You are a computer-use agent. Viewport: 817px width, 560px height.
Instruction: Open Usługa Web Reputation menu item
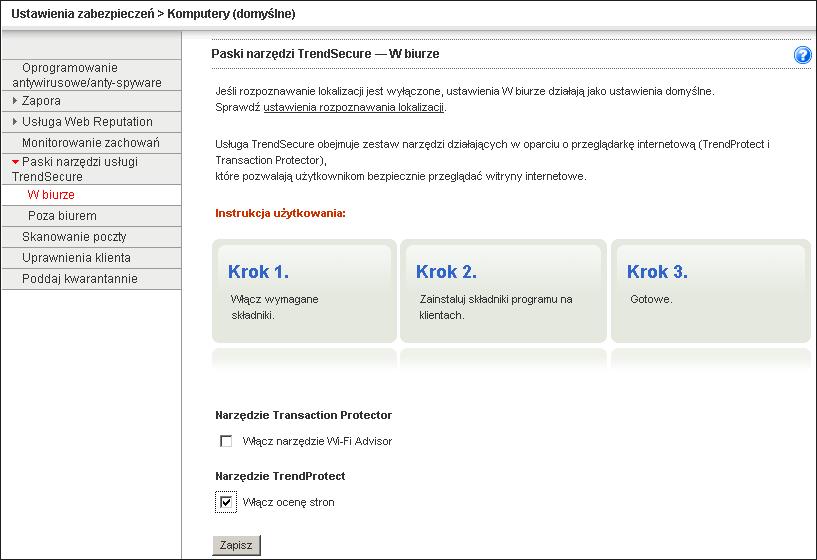point(92,122)
